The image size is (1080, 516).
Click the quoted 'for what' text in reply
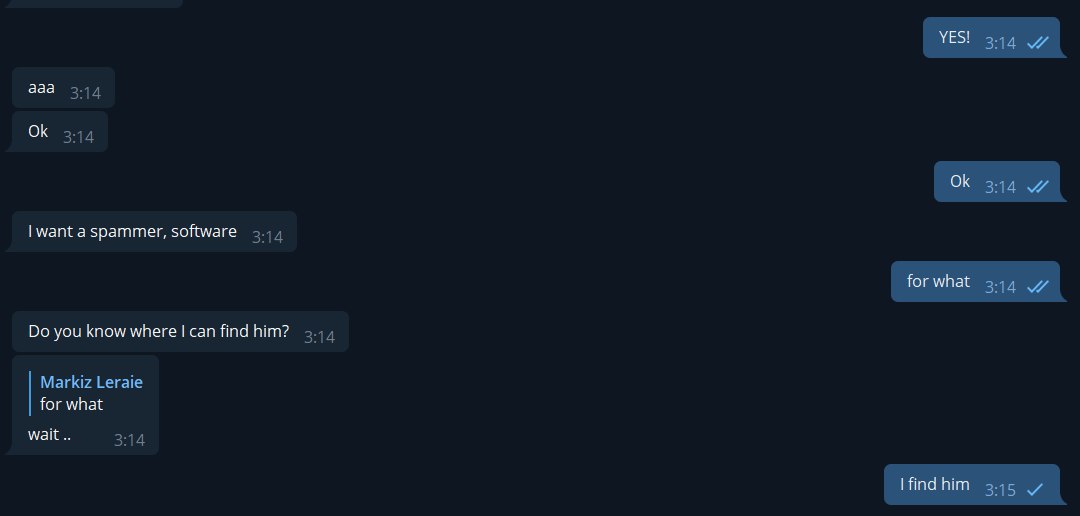(x=72, y=404)
